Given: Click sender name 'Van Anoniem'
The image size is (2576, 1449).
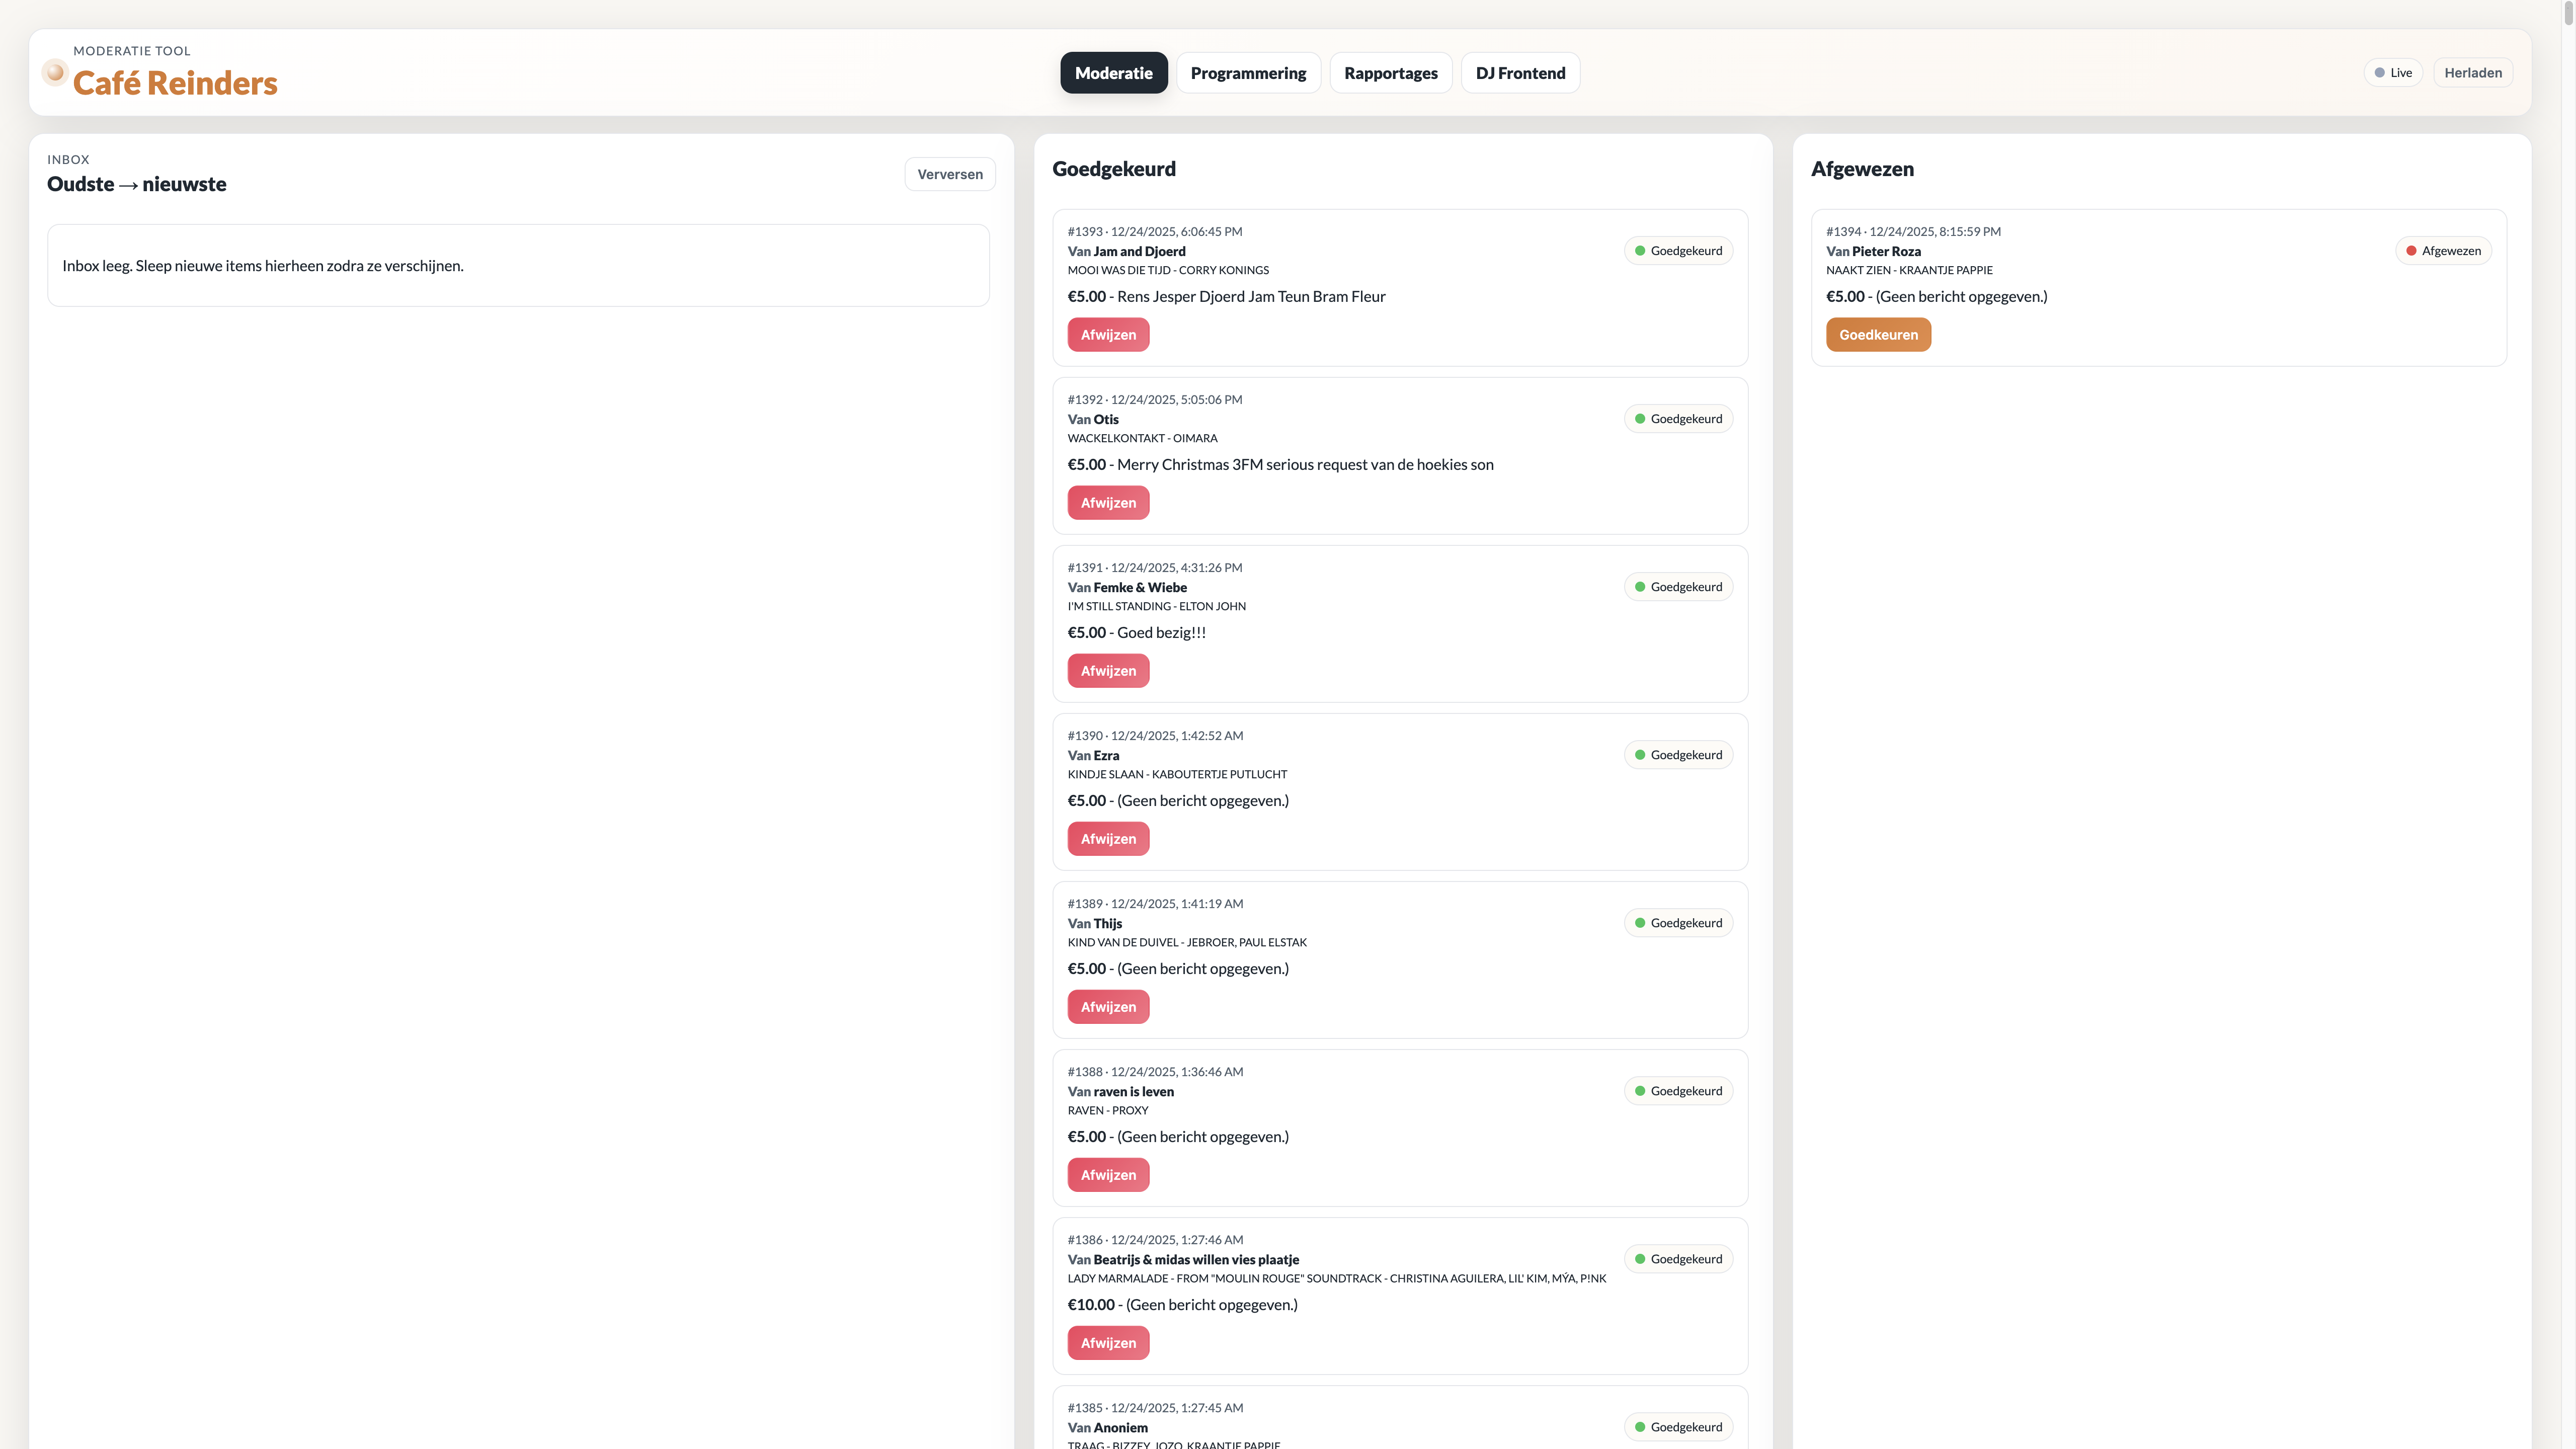Looking at the screenshot, I should coord(1107,1427).
